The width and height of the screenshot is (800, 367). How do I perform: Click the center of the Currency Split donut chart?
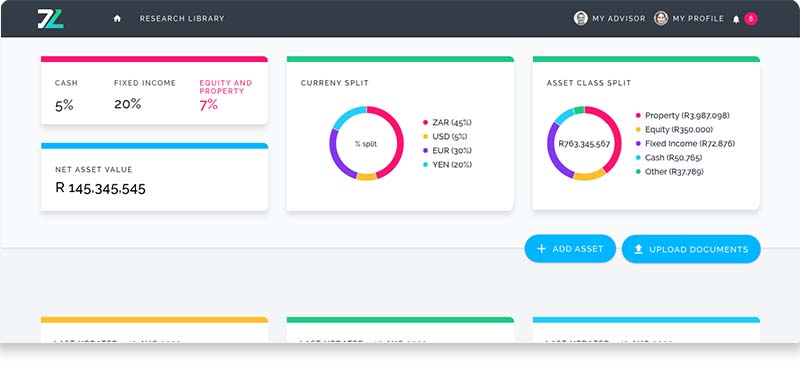click(366, 144)
